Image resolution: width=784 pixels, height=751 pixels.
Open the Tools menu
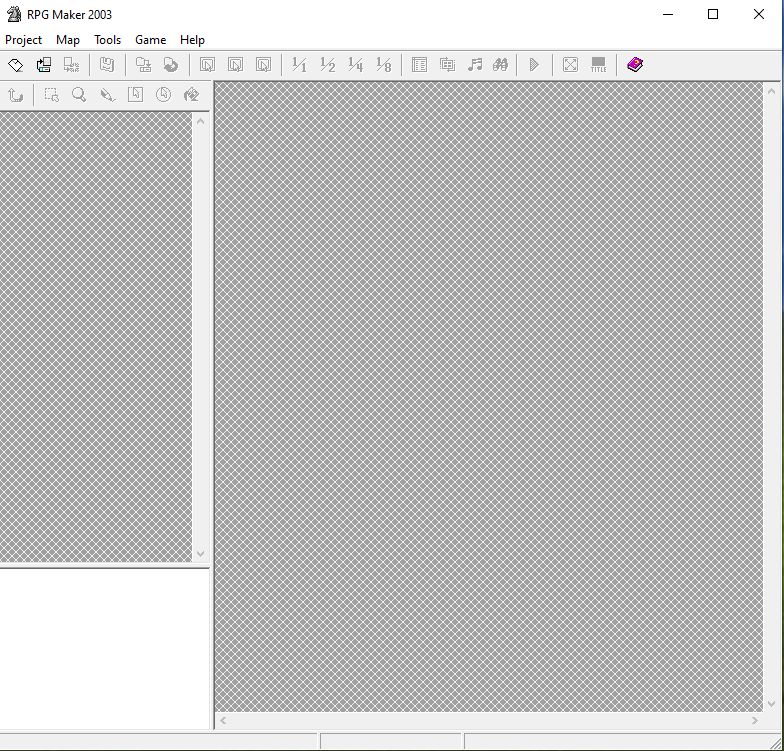[107, 40]
